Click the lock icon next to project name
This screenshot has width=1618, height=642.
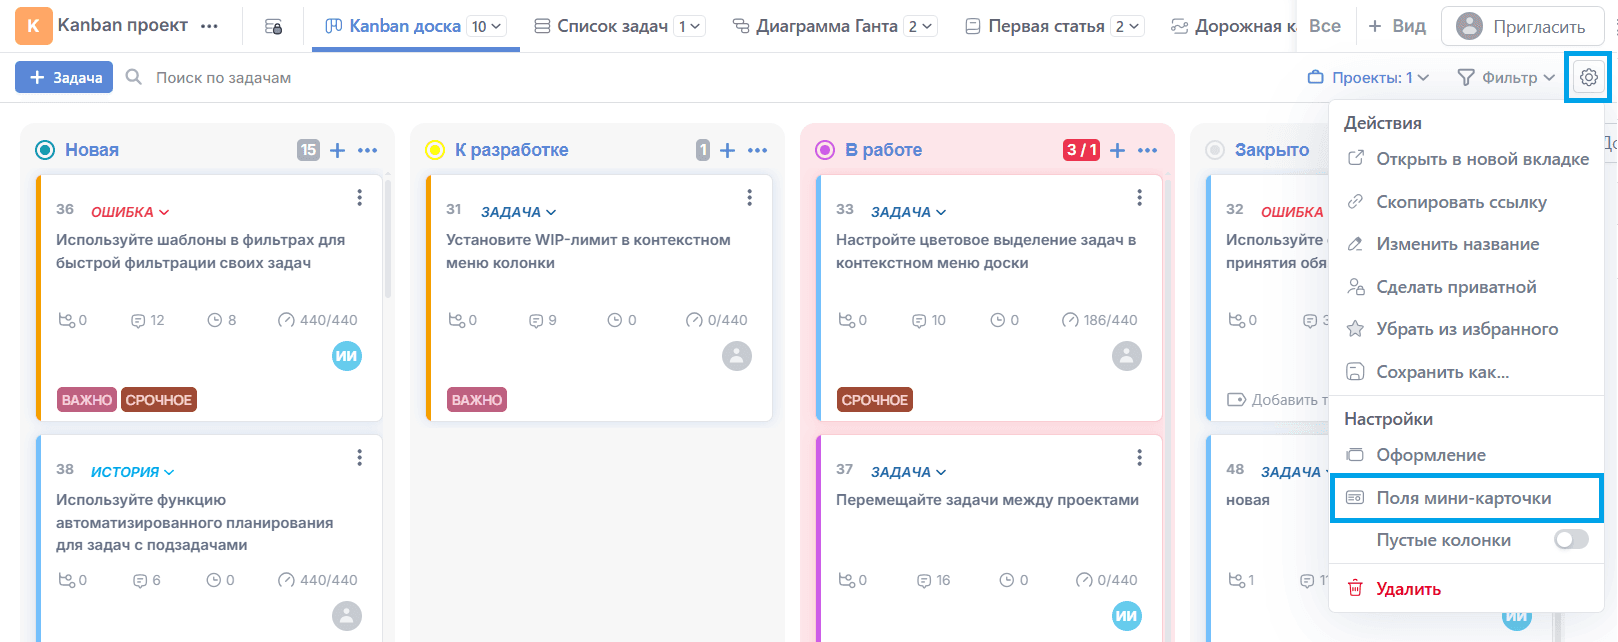click(273, 27)
